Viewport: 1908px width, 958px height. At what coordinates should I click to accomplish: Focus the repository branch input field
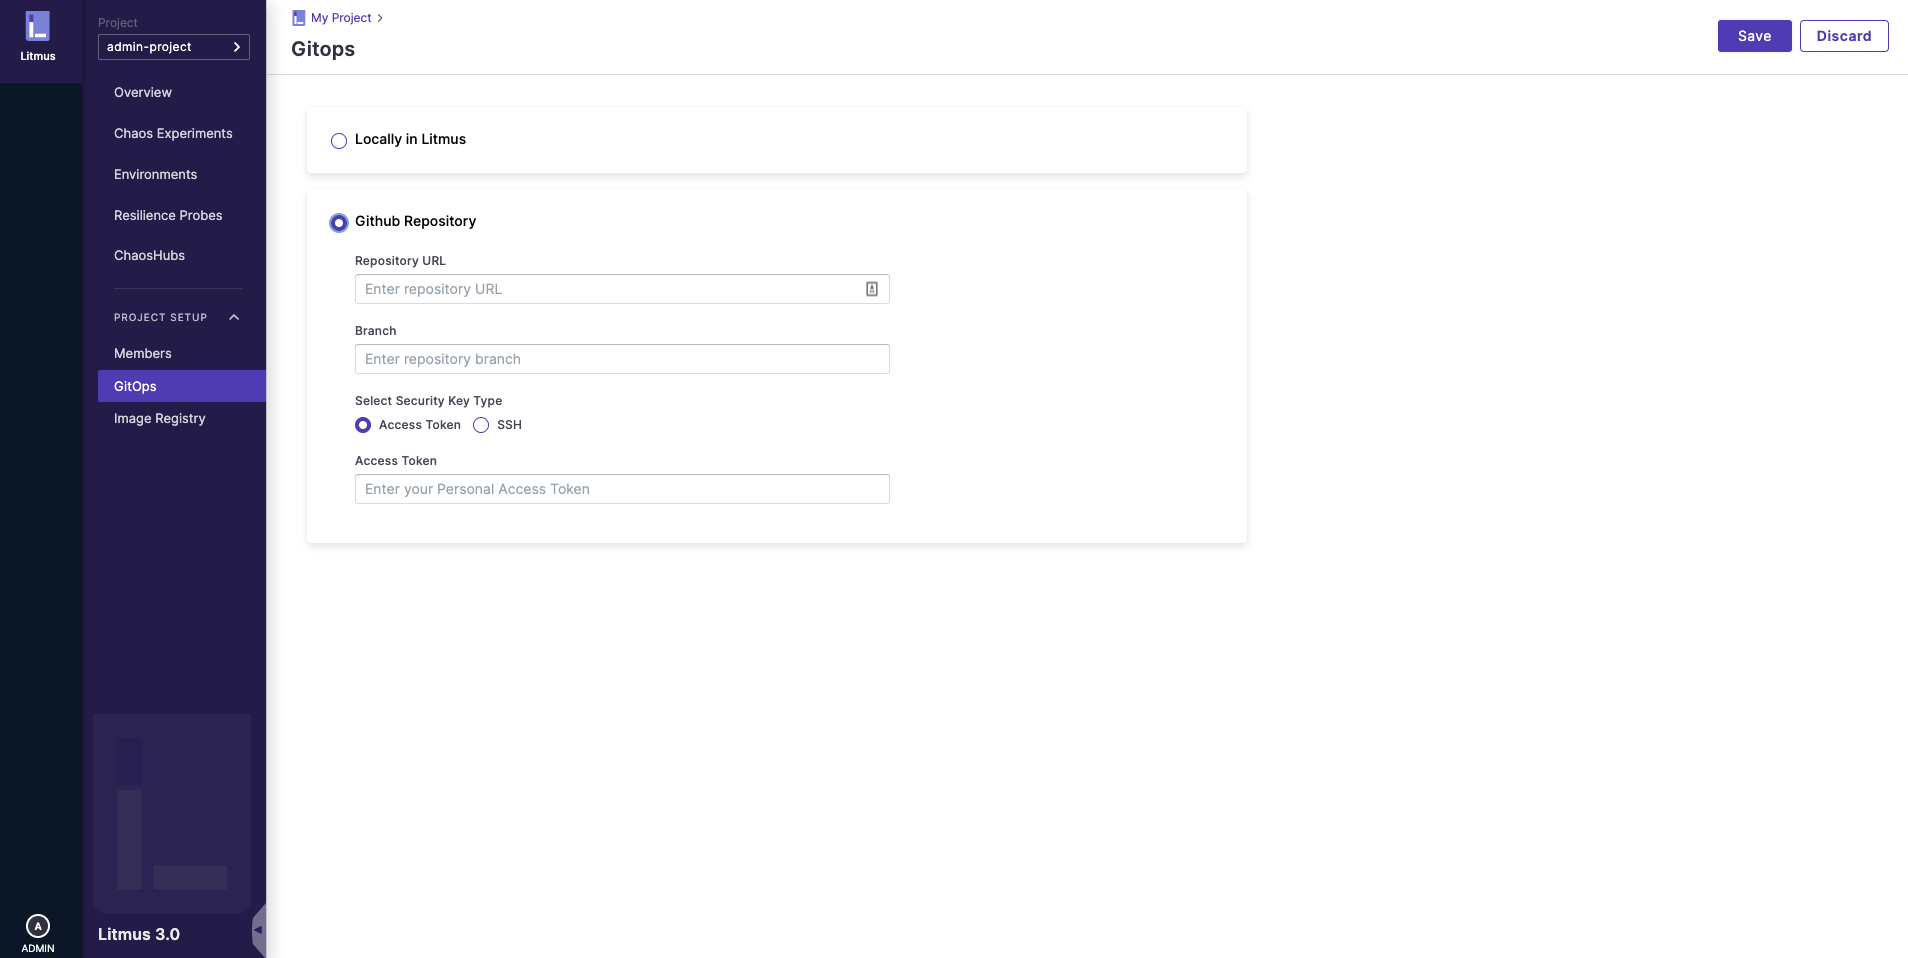(x=622, y=359)
